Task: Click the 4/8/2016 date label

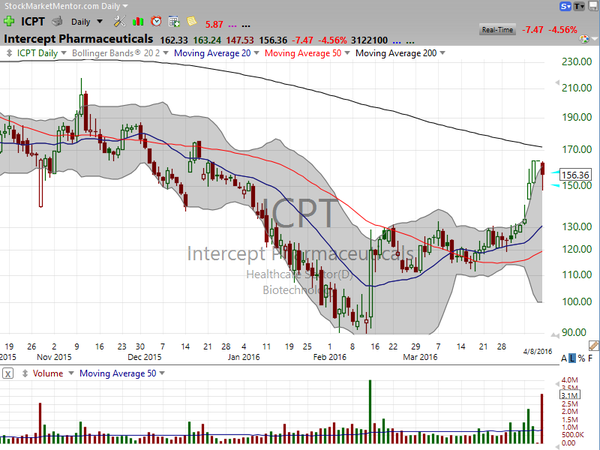Action: click(538, 351)
